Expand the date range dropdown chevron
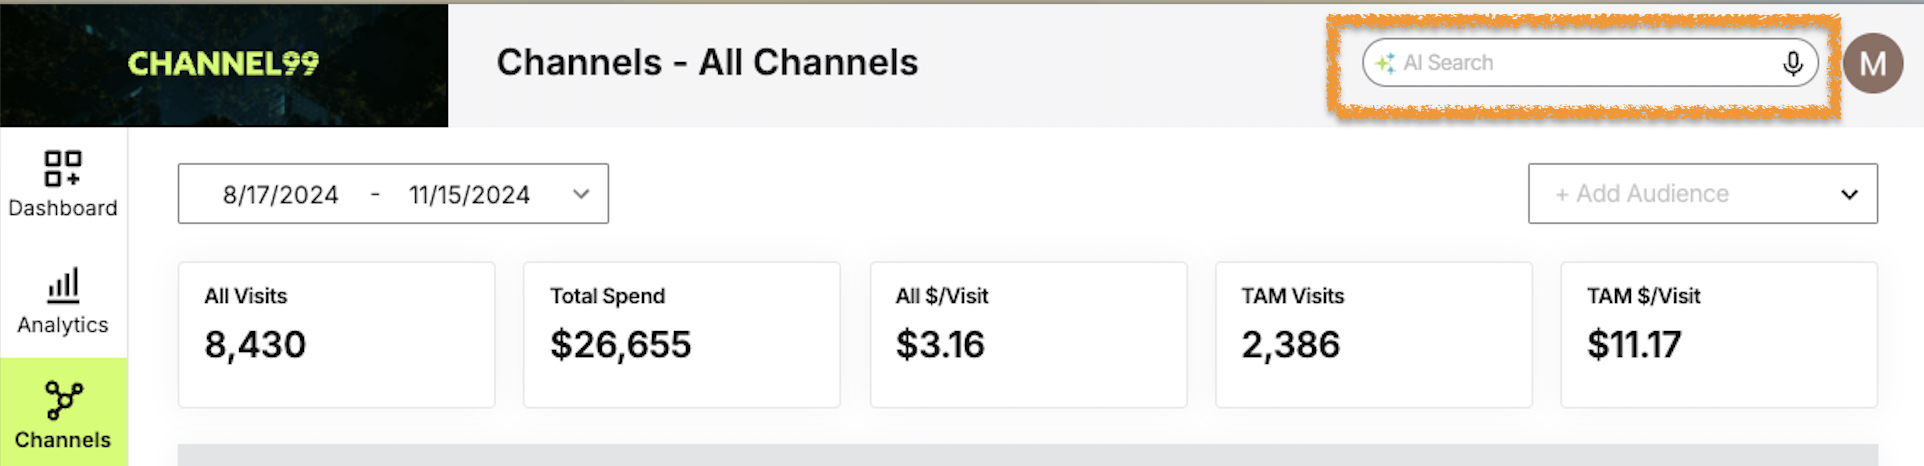This screenshot has width=1924, height=466. pyautogui.click(x=581, y=194)
